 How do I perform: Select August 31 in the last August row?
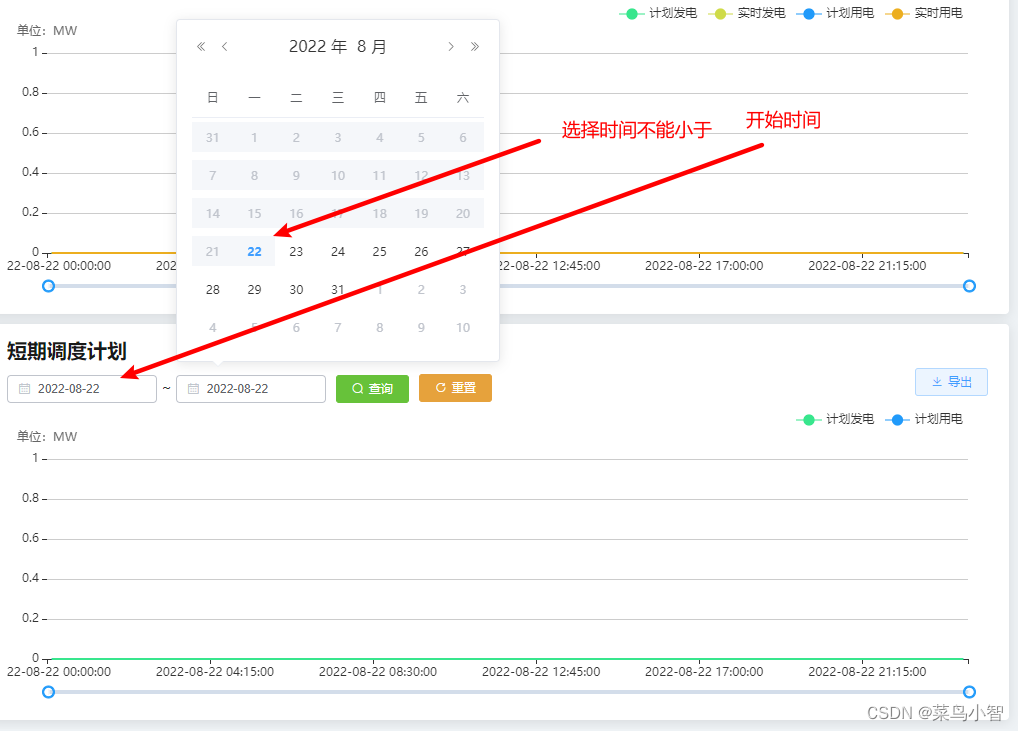pyautogui.click(x=338, y=290)
